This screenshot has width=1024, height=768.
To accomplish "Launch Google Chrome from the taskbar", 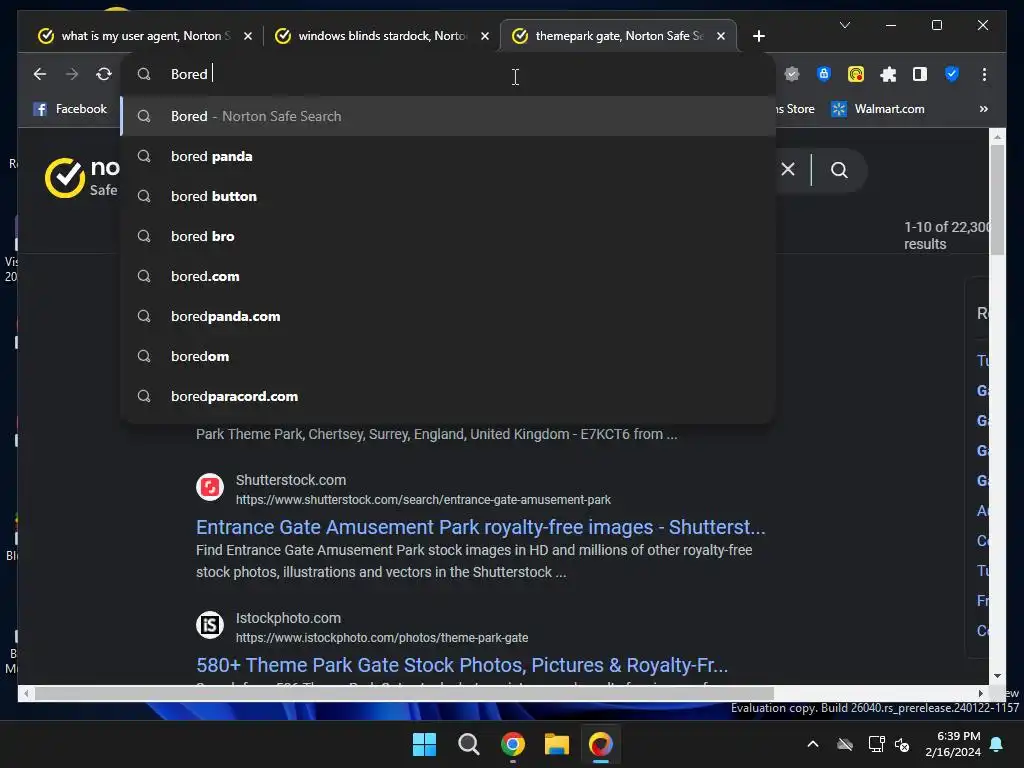I will 513,744.
